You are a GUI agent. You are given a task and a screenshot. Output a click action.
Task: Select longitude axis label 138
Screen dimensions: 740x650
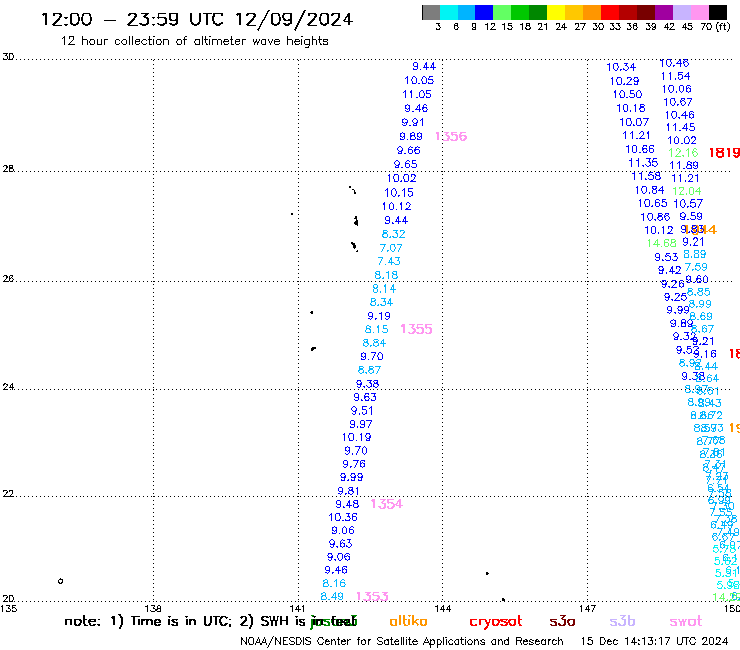pos(153,609)
